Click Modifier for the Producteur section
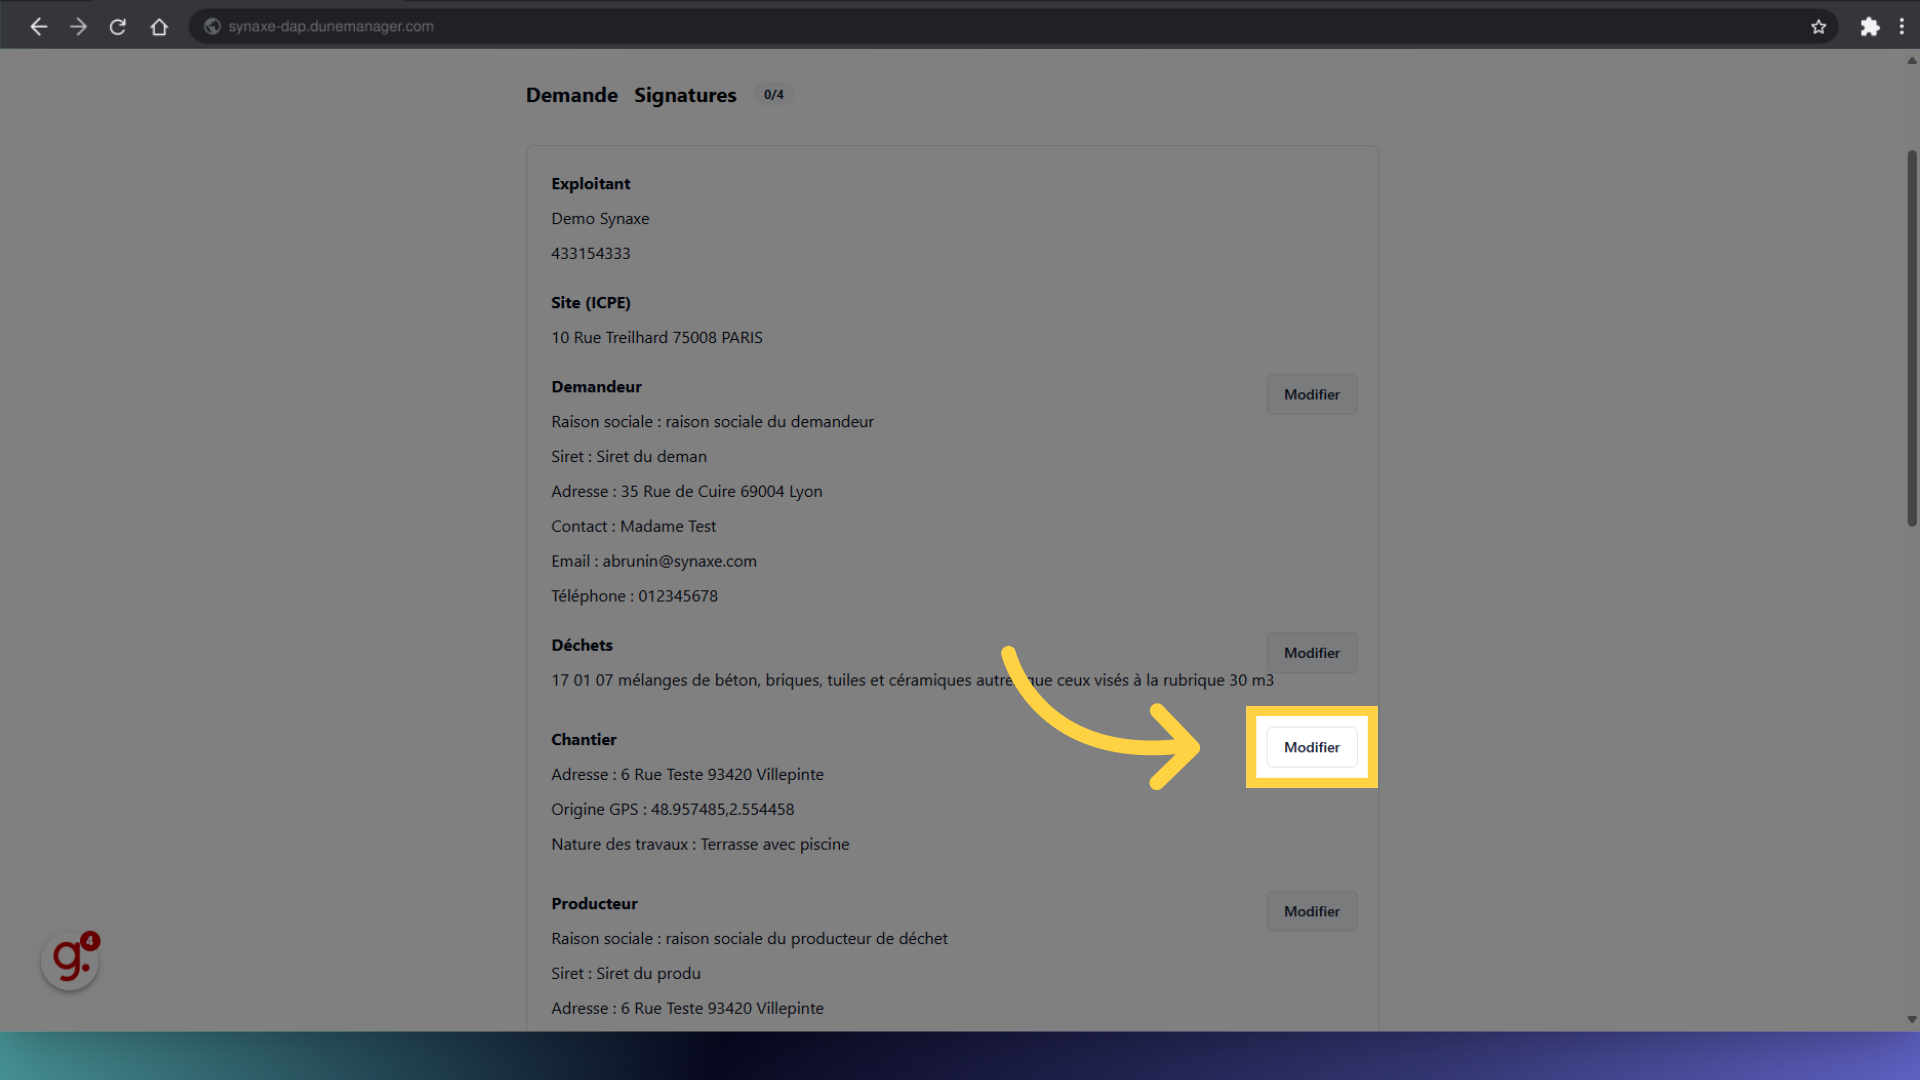 coord(1311,911)
